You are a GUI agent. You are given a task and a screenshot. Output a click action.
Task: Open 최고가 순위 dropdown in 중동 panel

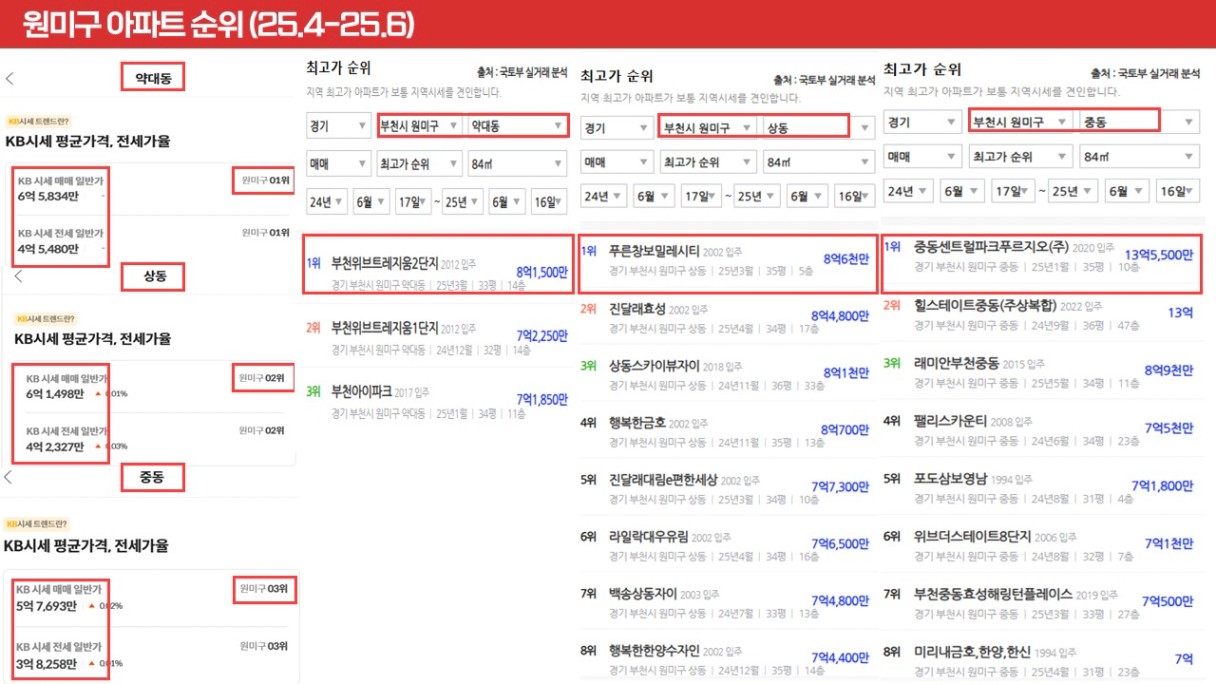[x=1019, y=156]
